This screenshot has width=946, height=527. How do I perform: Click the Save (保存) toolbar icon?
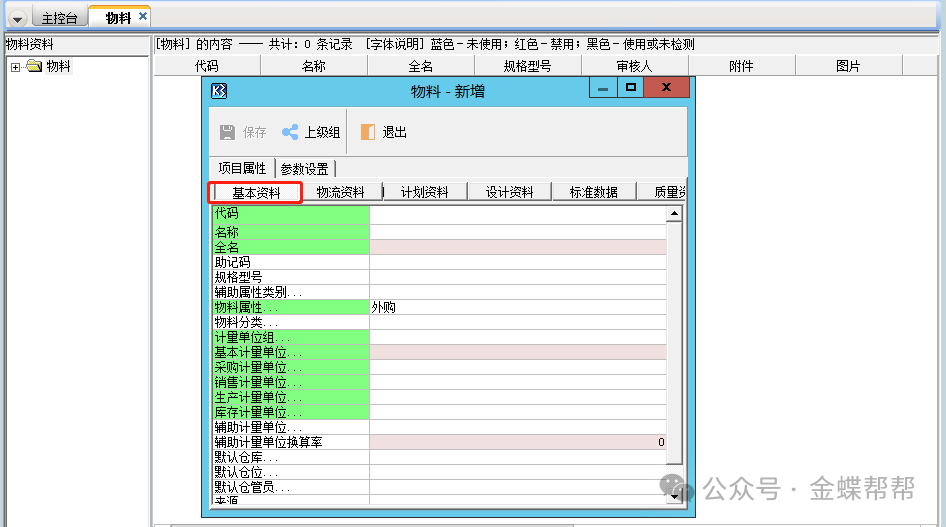click(x=228, y=132)
